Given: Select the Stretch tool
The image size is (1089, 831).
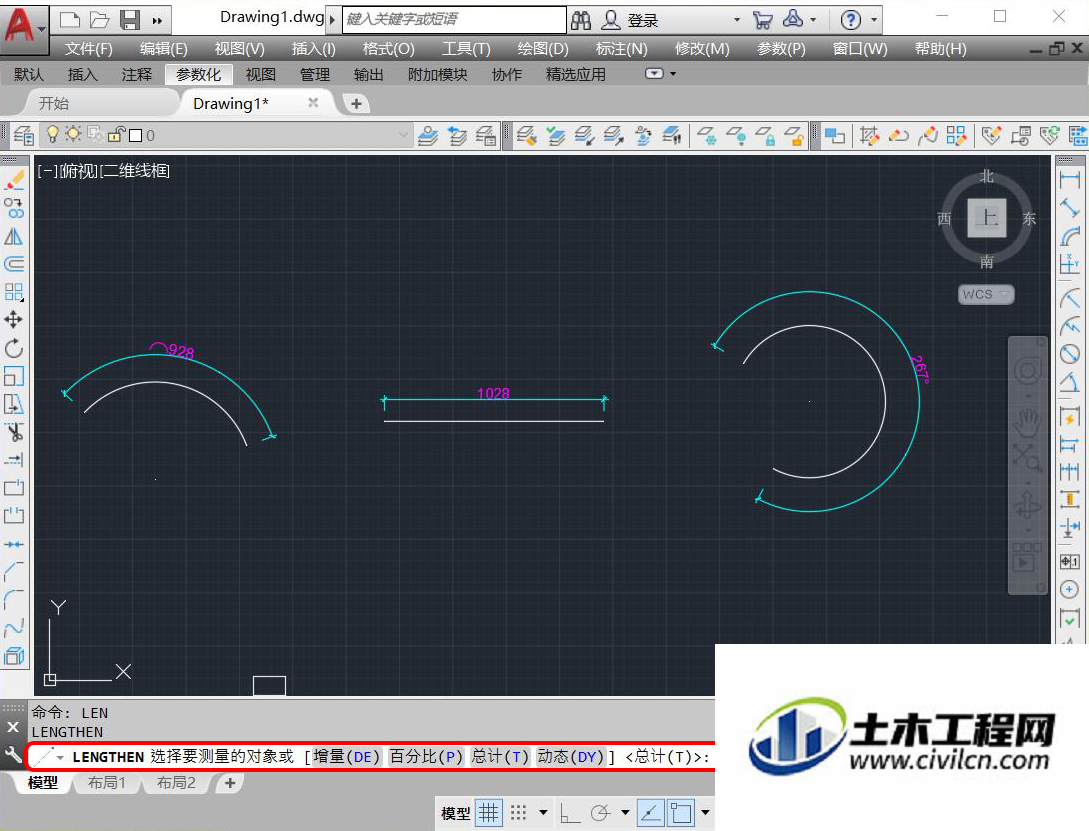Looking at the screenshot, I should (x=14, y=404).
